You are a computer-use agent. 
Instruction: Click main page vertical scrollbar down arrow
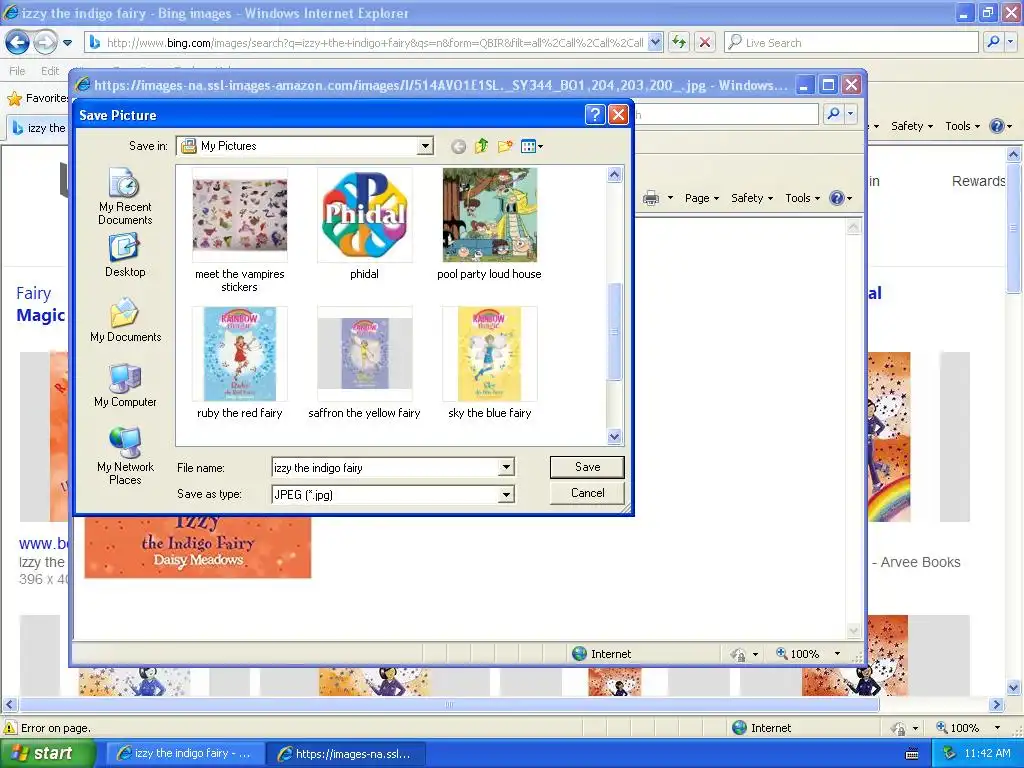tap(1014, 688)
